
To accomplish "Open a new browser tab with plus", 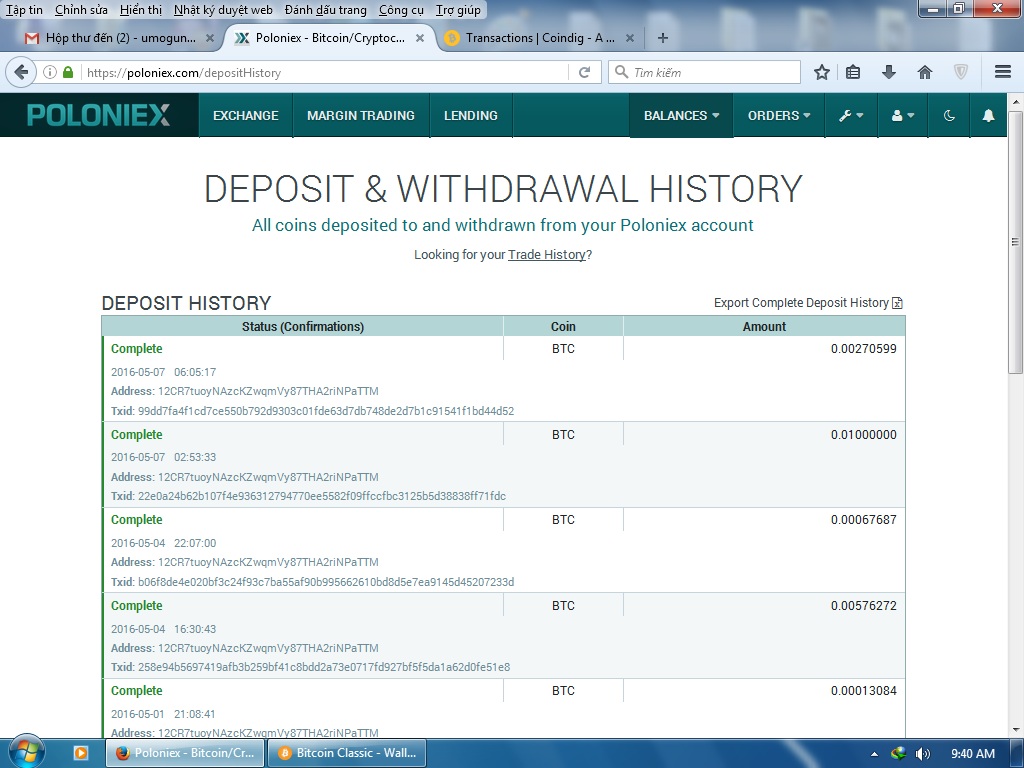I will (x=663, y=38).
